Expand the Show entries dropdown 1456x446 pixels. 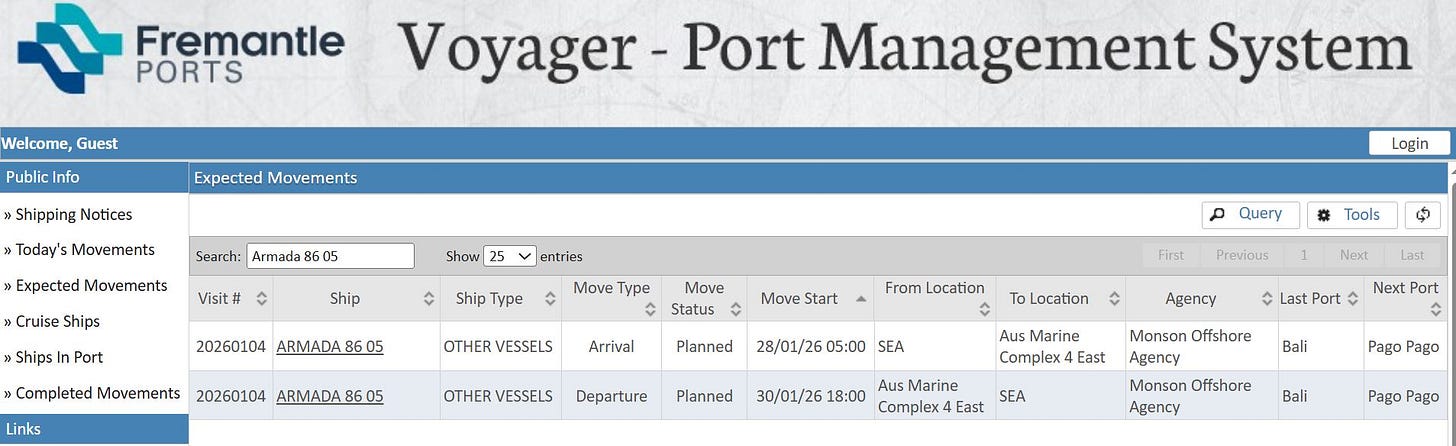point(510,256)
